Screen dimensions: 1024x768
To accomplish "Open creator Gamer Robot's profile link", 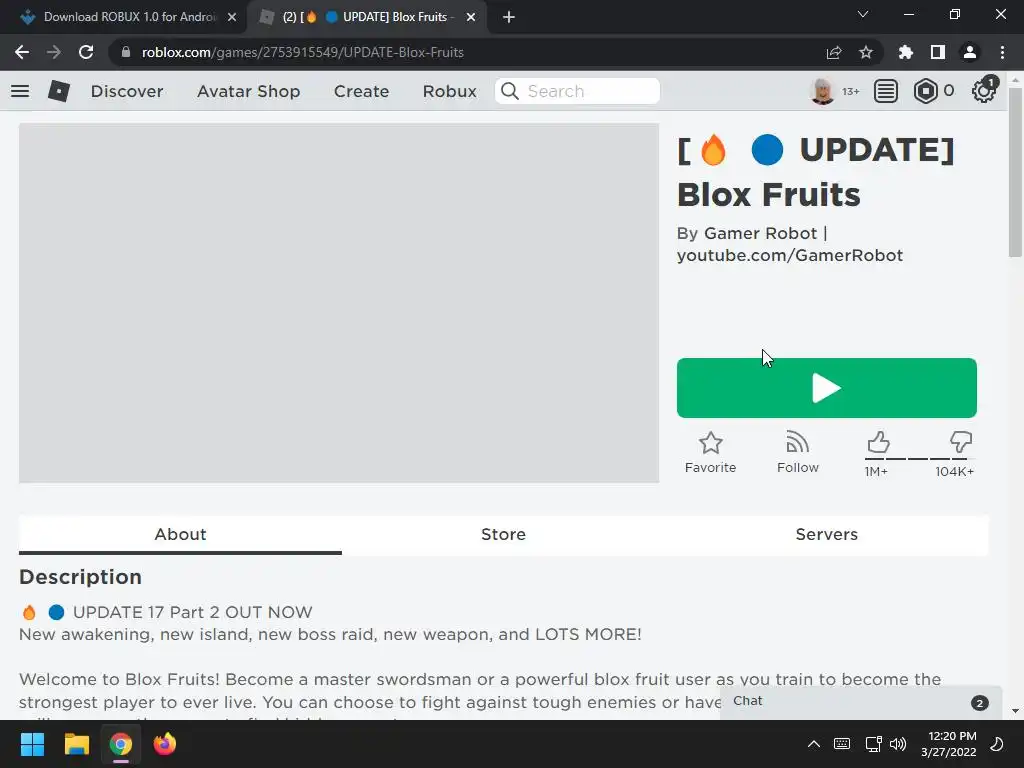I will click(790, 244).
